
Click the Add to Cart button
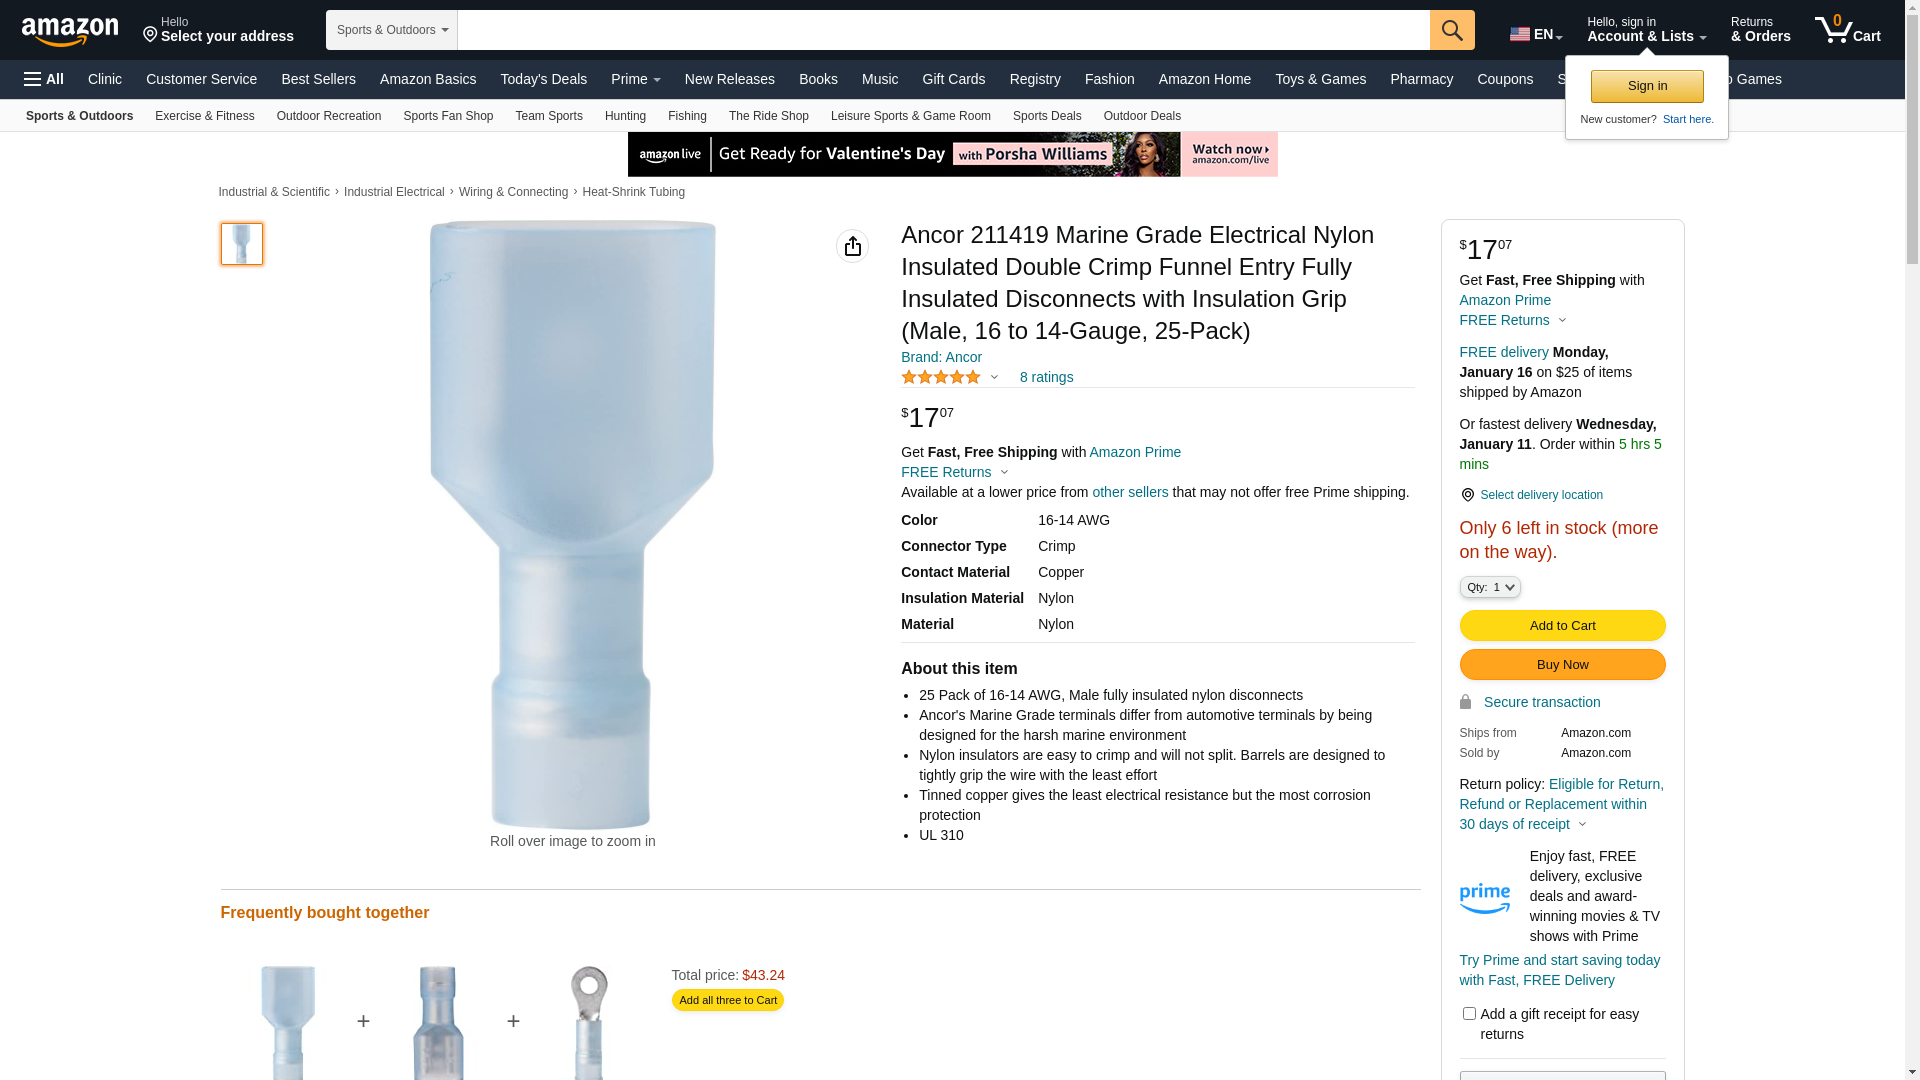click(x=1562, y=626)
